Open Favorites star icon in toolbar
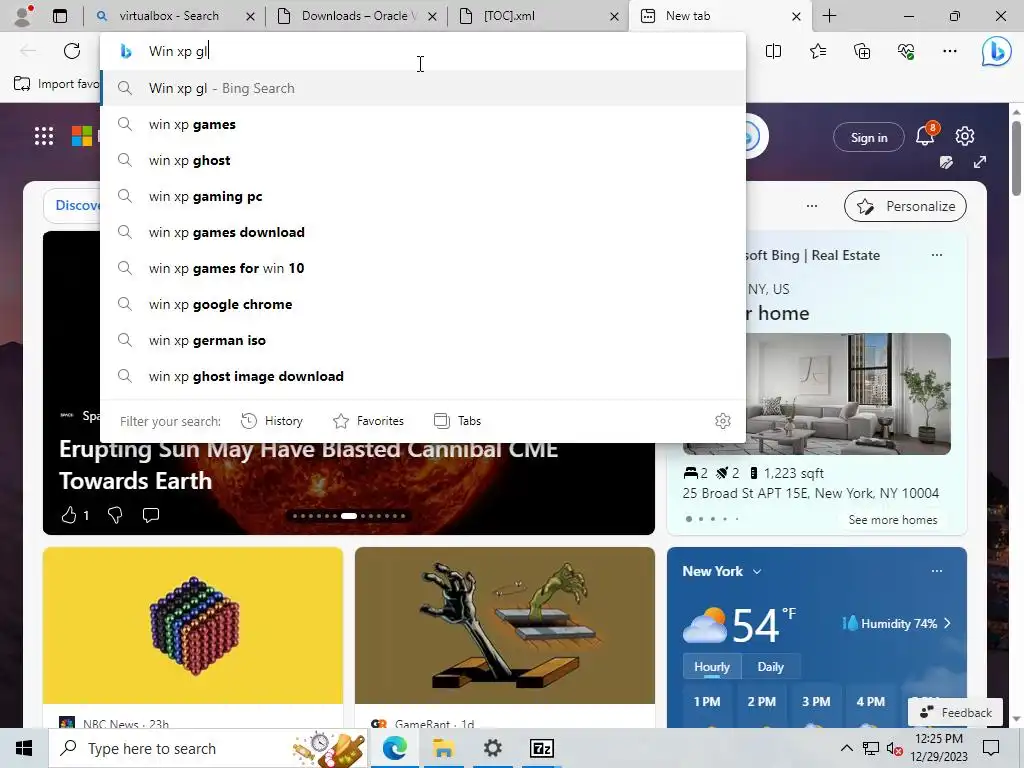1024x768 pixels. point(818,51)
